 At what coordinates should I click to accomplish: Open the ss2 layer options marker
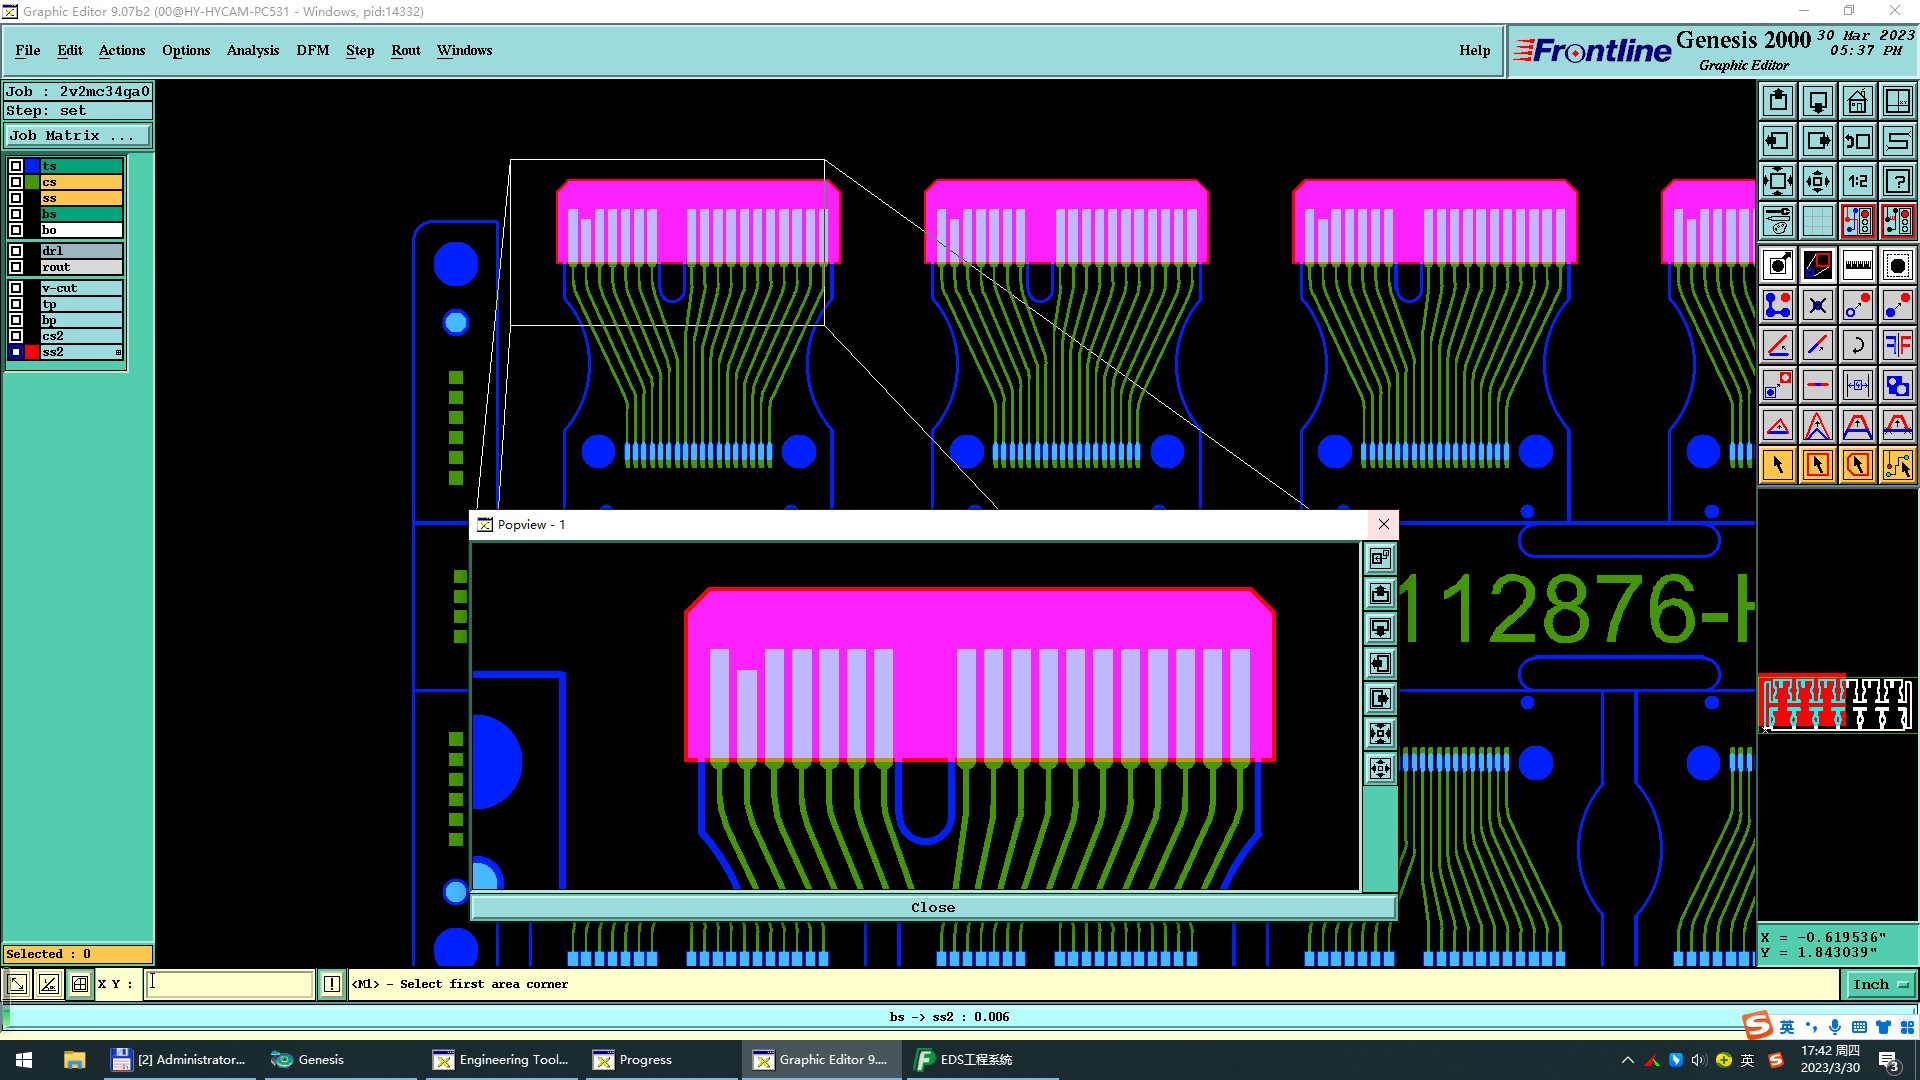click(x=118, y=352)
